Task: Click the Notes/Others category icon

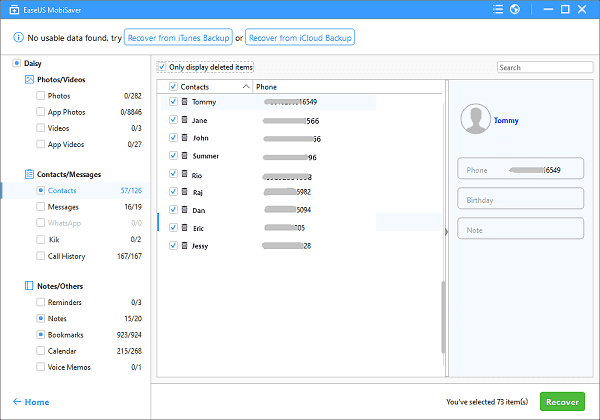Action: tap(26, 285)
